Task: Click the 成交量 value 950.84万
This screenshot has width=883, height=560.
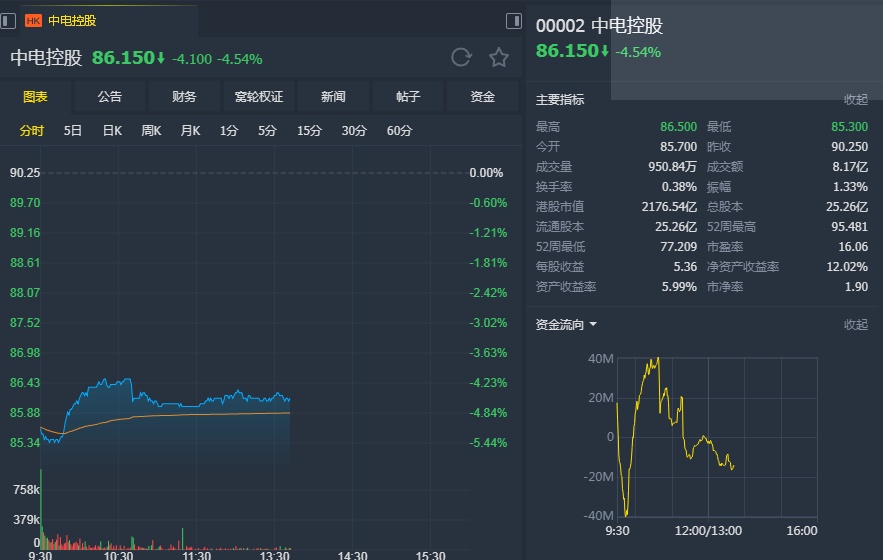Action: tap(672, 167)
